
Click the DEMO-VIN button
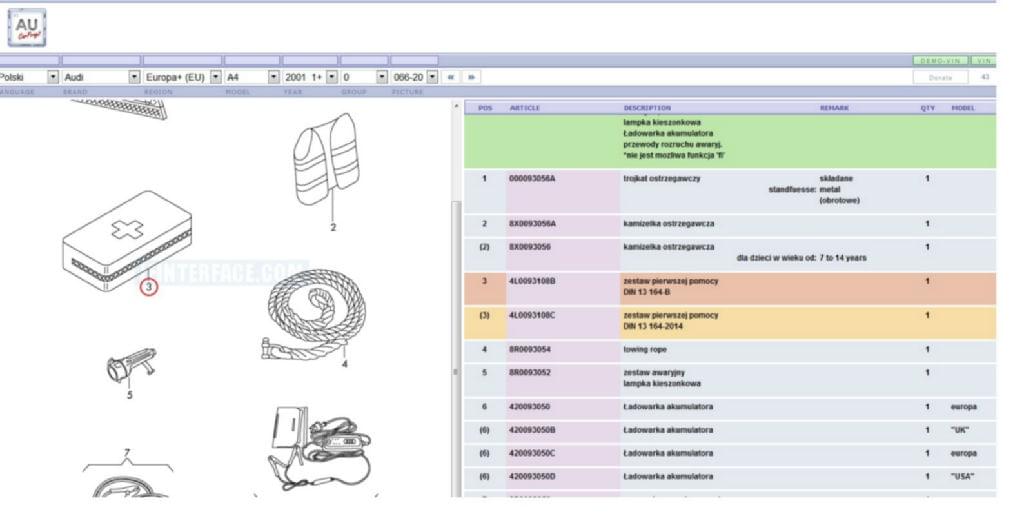tap(940, 61)
